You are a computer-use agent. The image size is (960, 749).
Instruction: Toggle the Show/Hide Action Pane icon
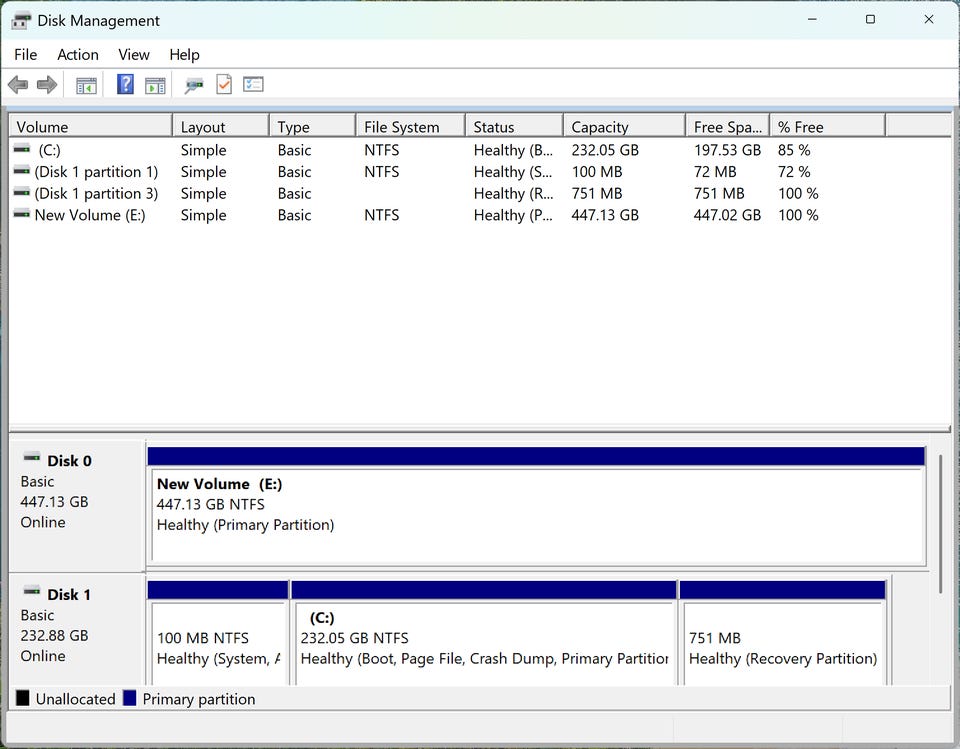155,85
